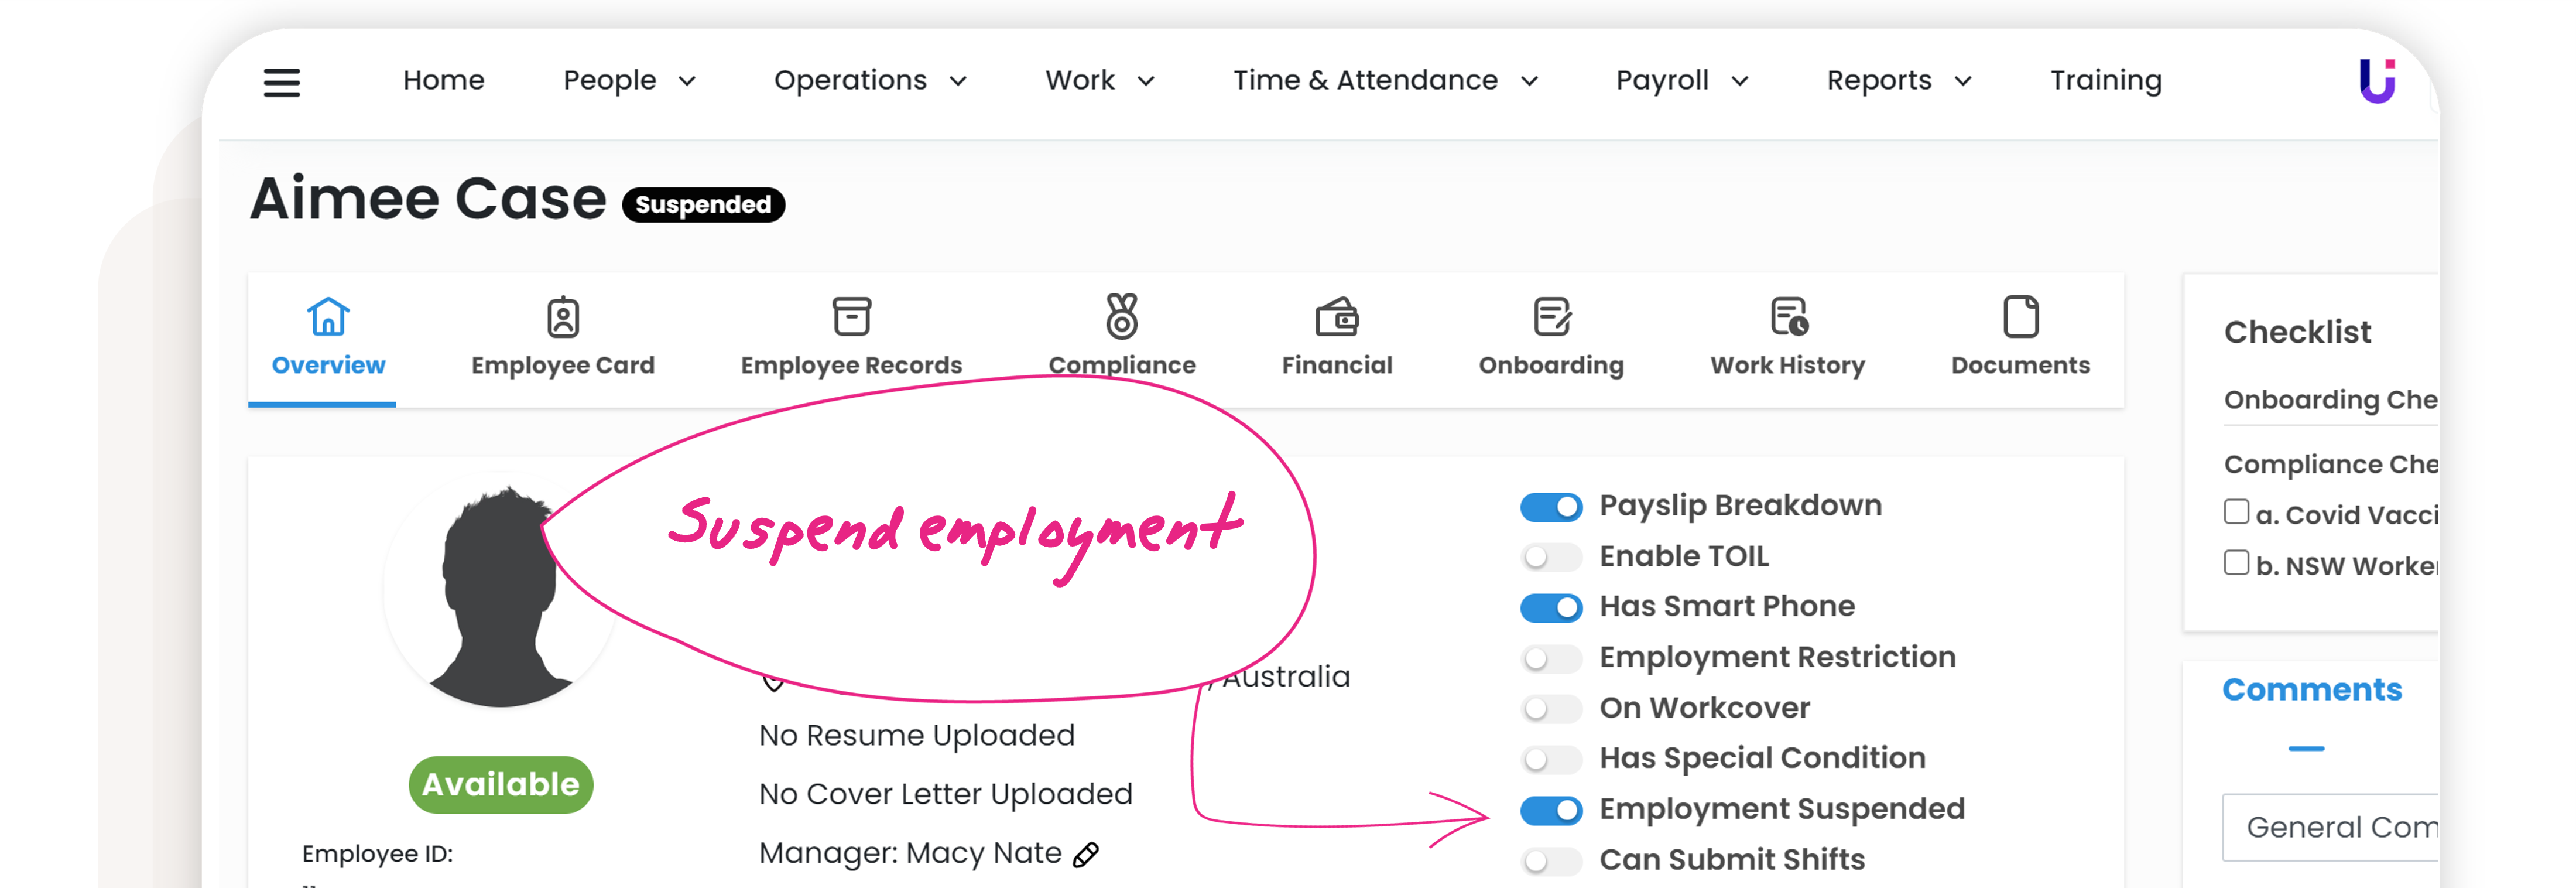
Task: Edit manager using the pencil icon
Action: point(1086,855)
